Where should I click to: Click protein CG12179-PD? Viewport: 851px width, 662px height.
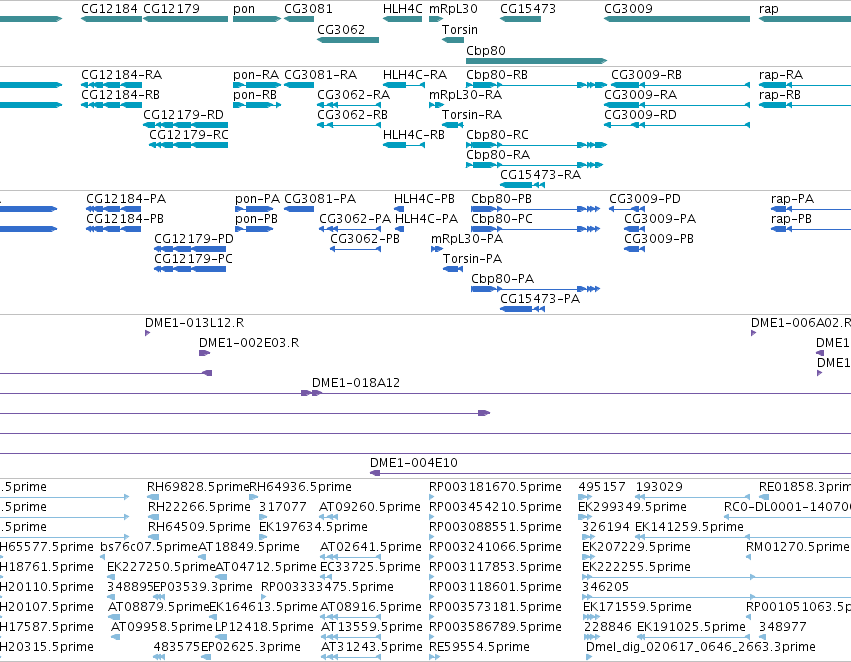[x=194, y=239]
